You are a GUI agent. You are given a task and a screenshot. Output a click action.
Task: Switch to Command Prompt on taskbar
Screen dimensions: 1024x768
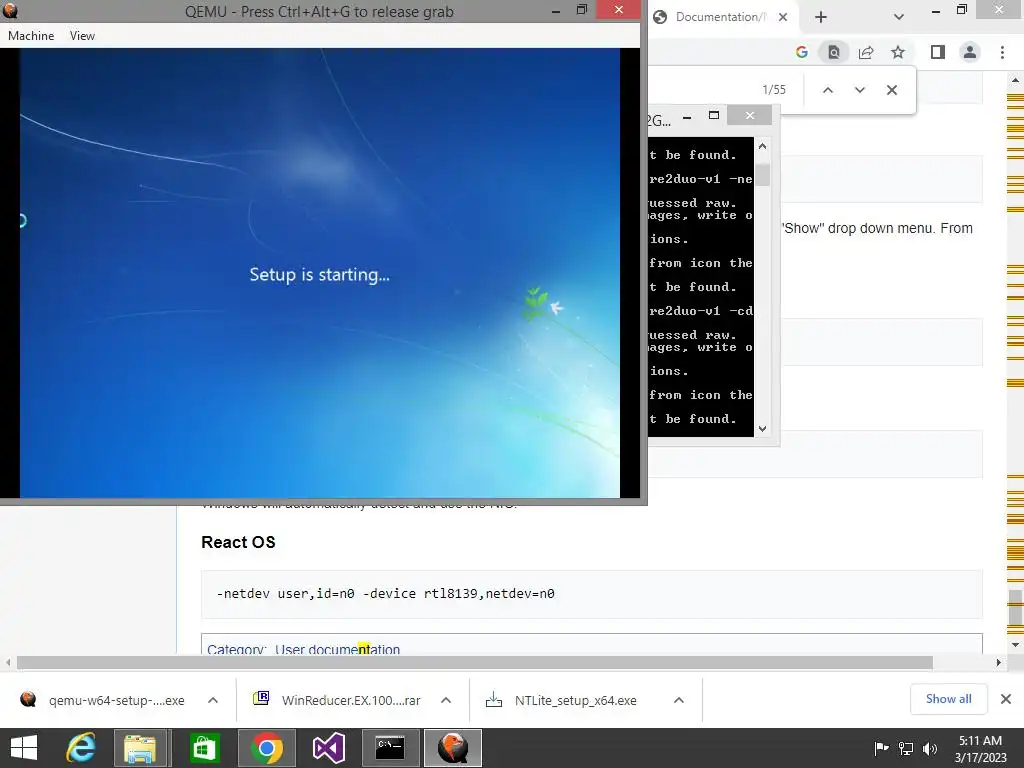(x=391, y=748)
